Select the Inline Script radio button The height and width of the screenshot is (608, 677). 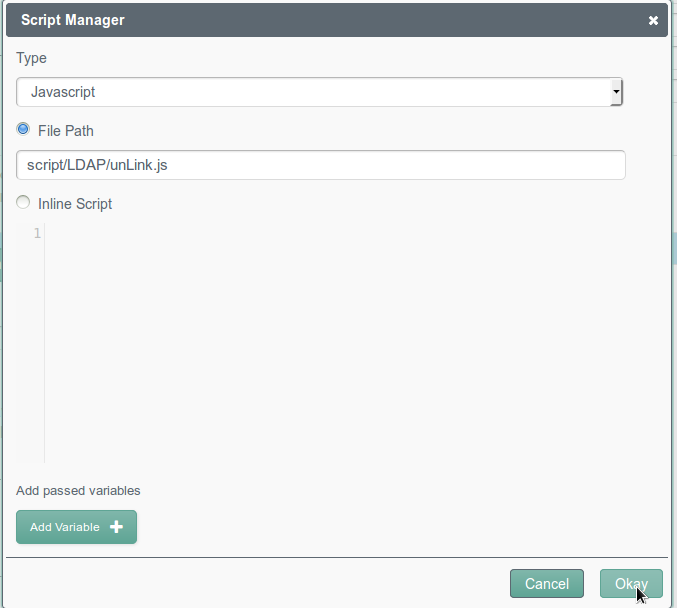tap(23, 202)
